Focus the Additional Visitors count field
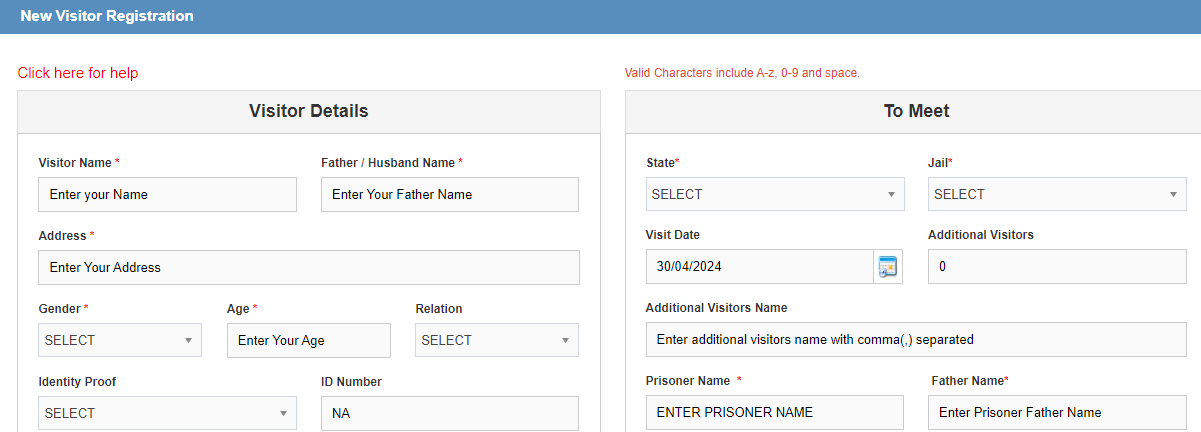The height and width of the screenshot is (432, 1201). tap(1058, 267)
